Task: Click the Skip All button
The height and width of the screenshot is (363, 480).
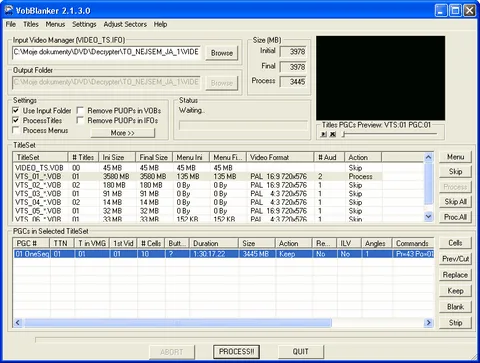Action: pyautogui.click(x=455, y=202)
